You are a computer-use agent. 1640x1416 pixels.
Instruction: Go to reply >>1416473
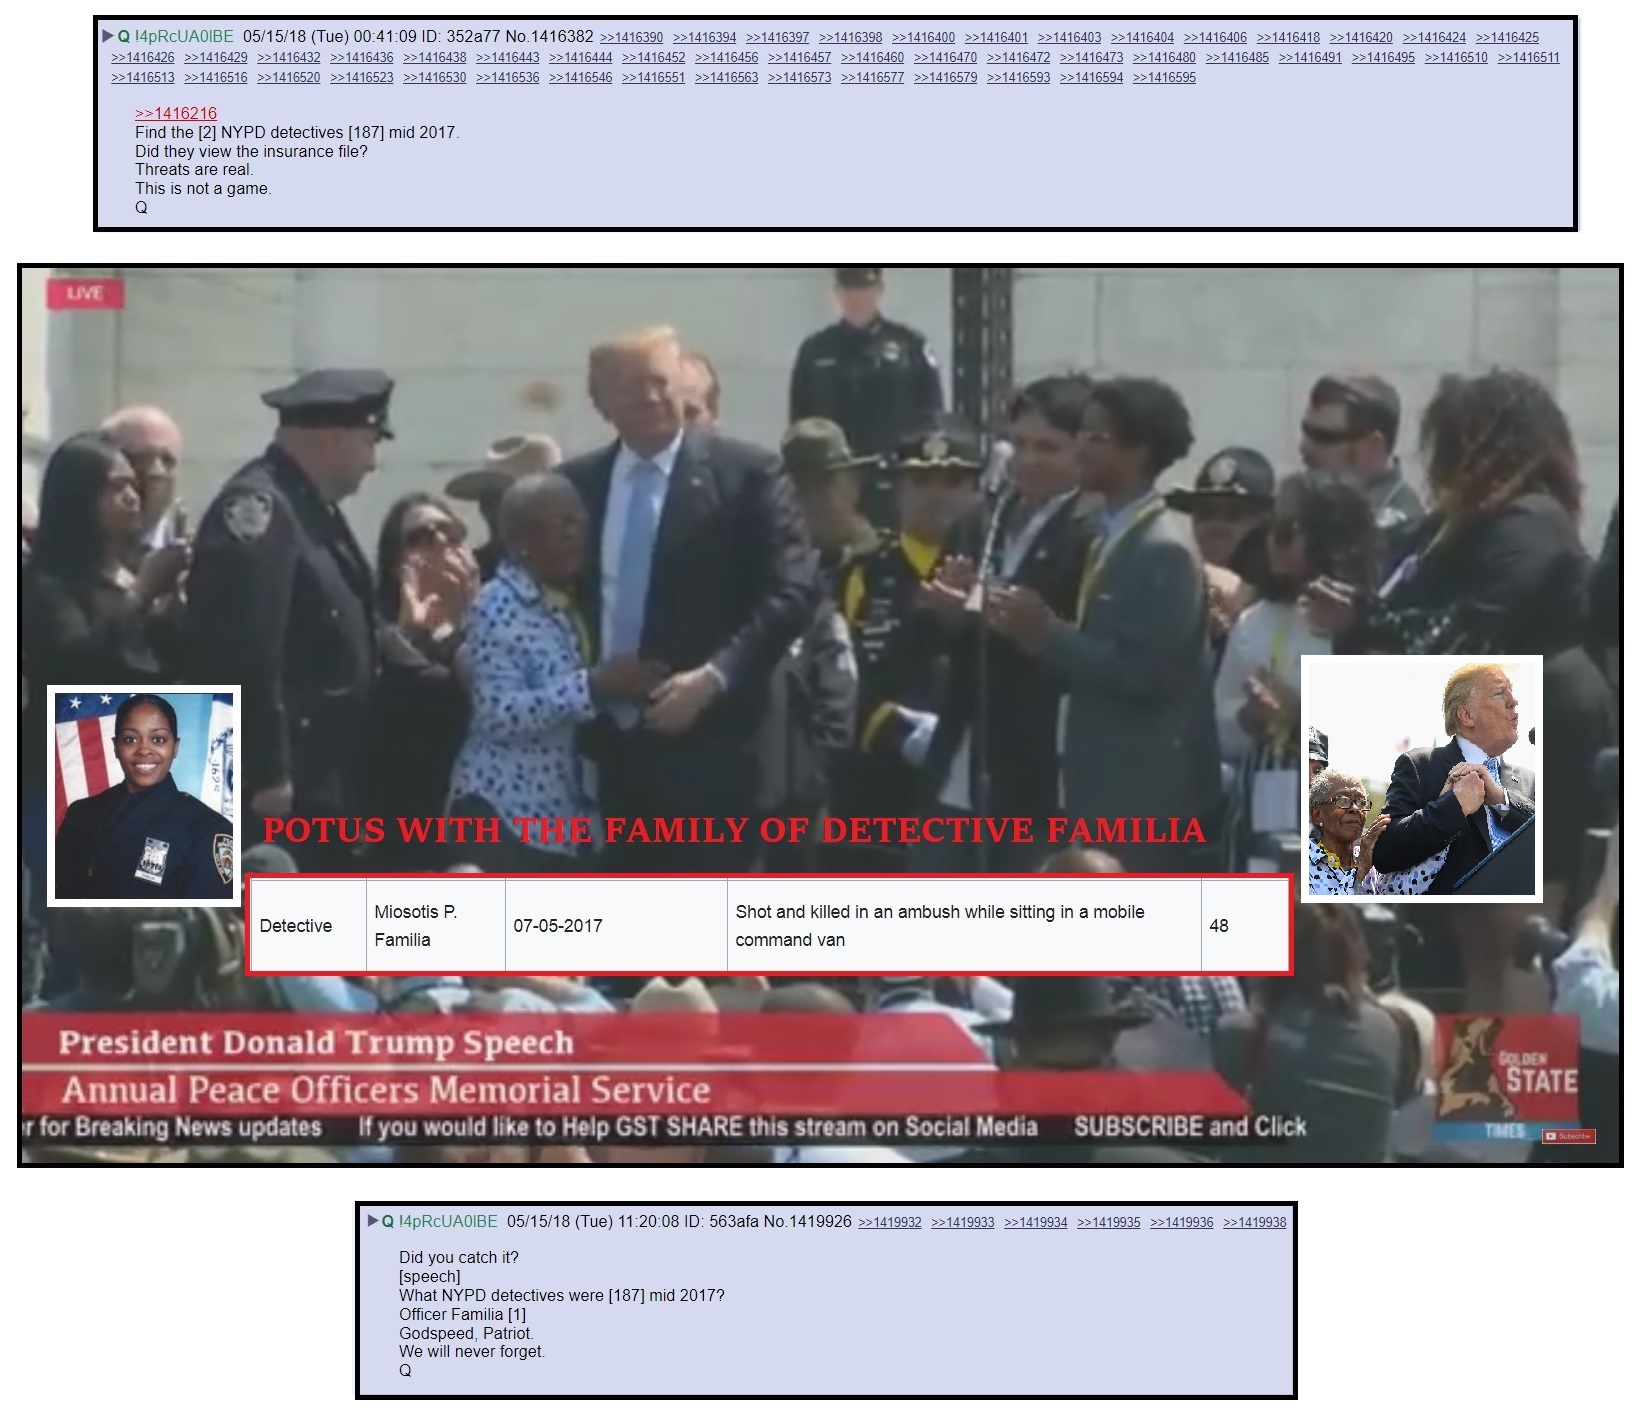pyautogui.click(x=1092, y=58)
